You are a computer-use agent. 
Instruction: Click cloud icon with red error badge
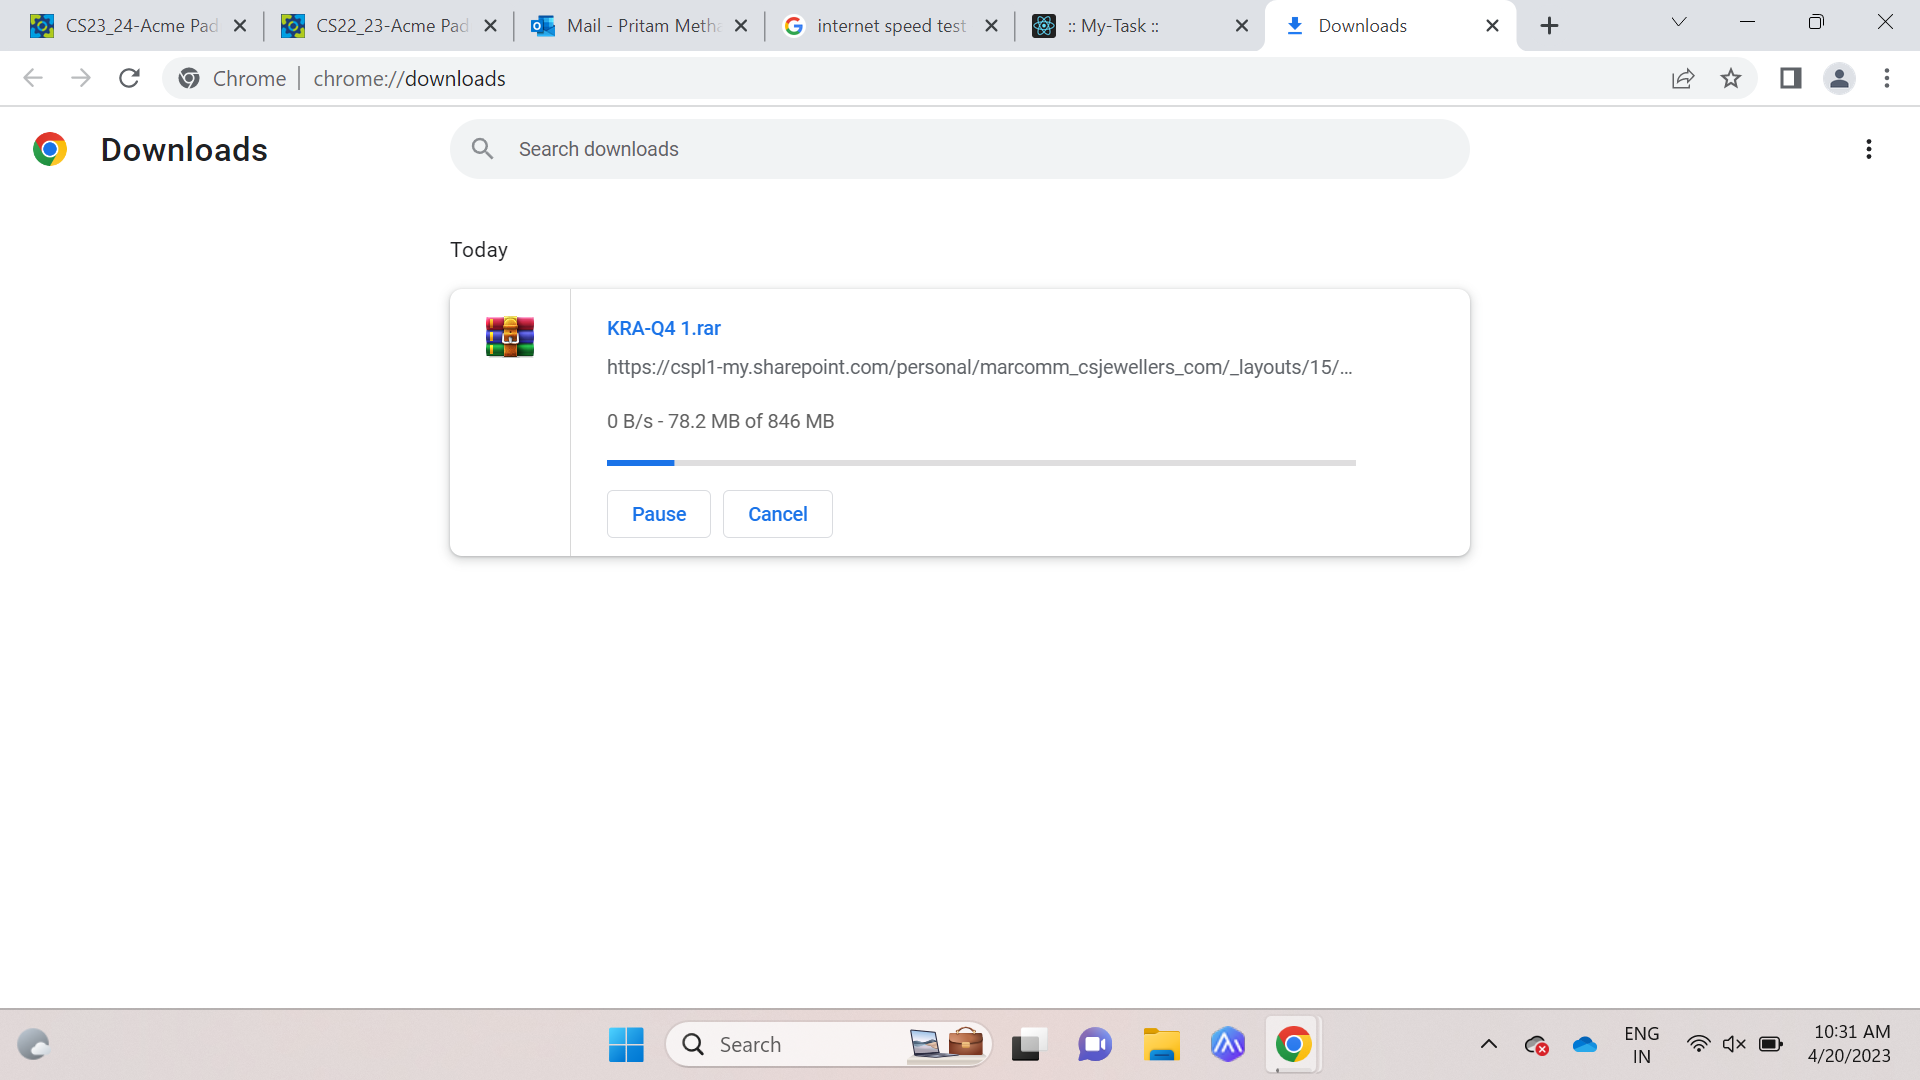(x=1537, y=1045)
